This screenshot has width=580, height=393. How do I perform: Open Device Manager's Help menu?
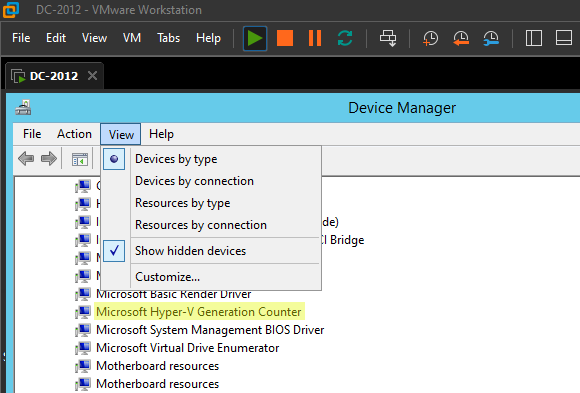click(161, 134)
